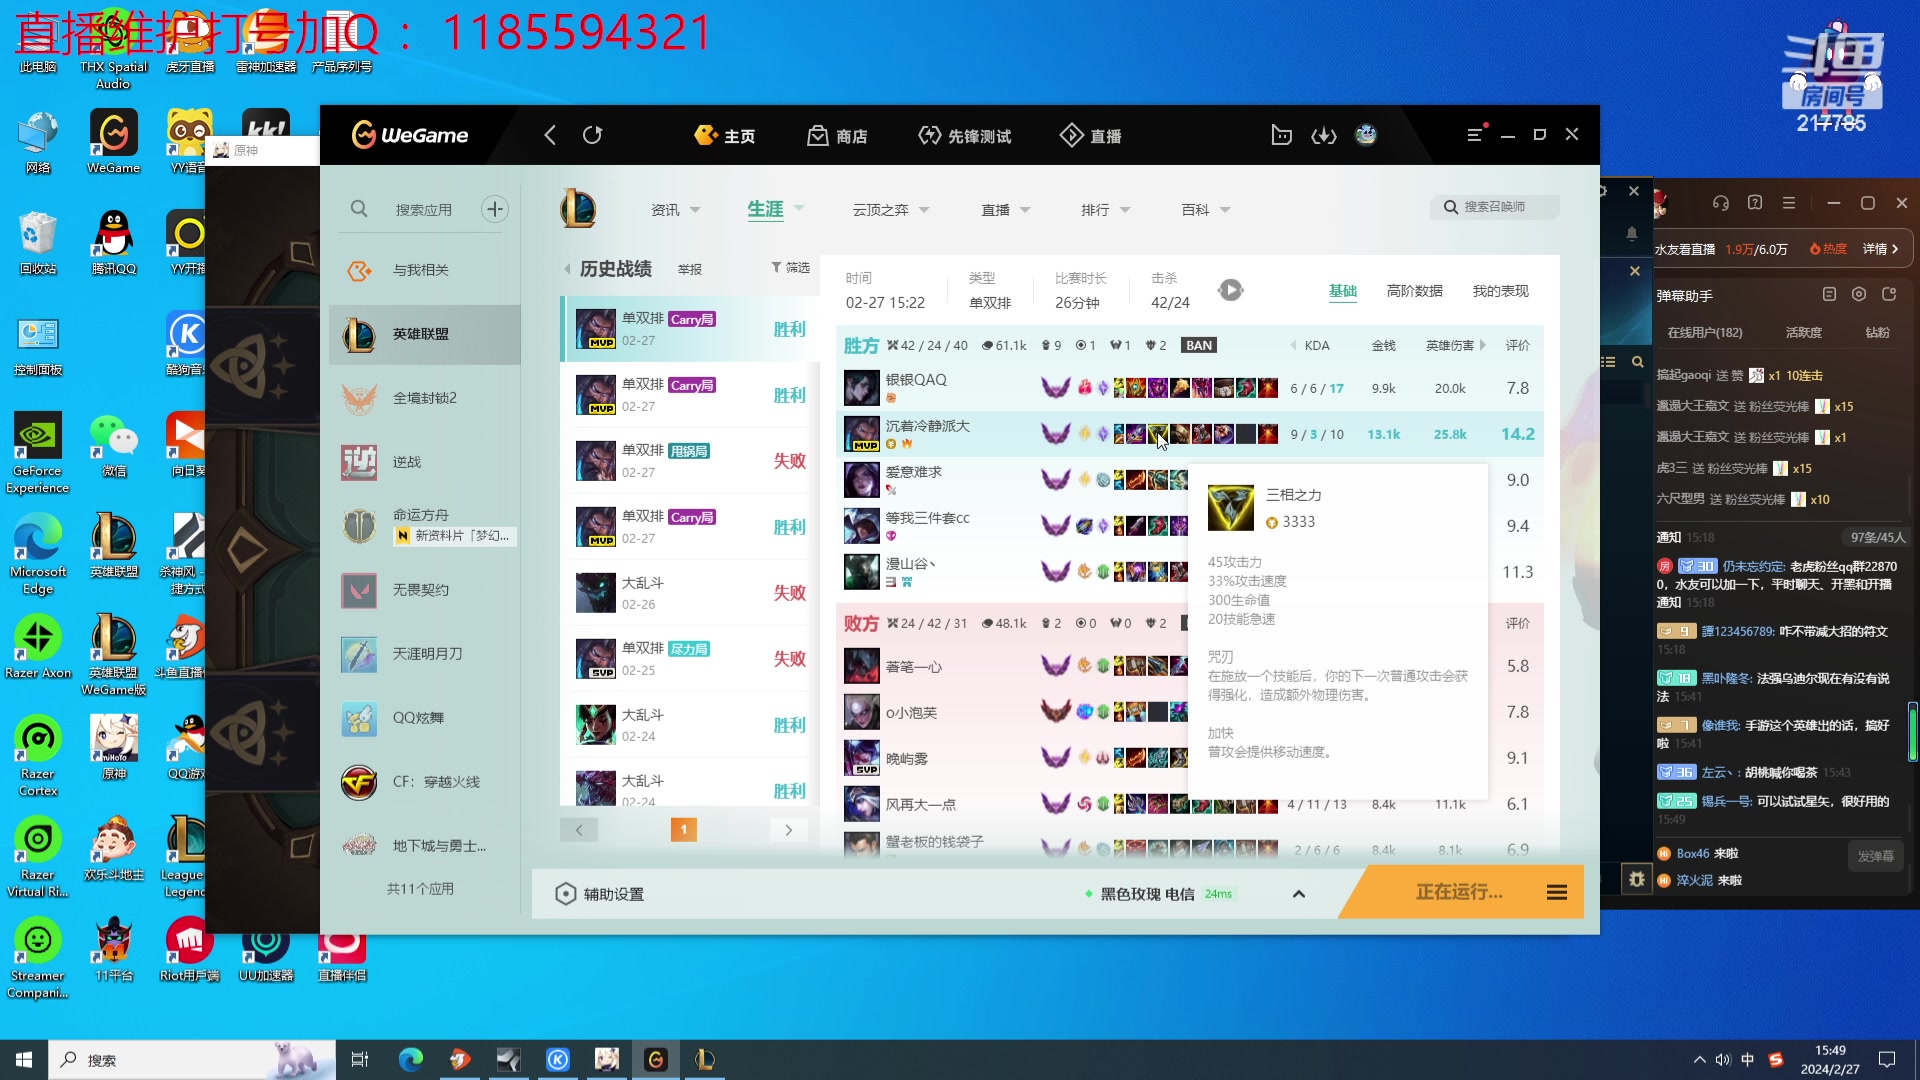Open the notification center icon

1887,1060
